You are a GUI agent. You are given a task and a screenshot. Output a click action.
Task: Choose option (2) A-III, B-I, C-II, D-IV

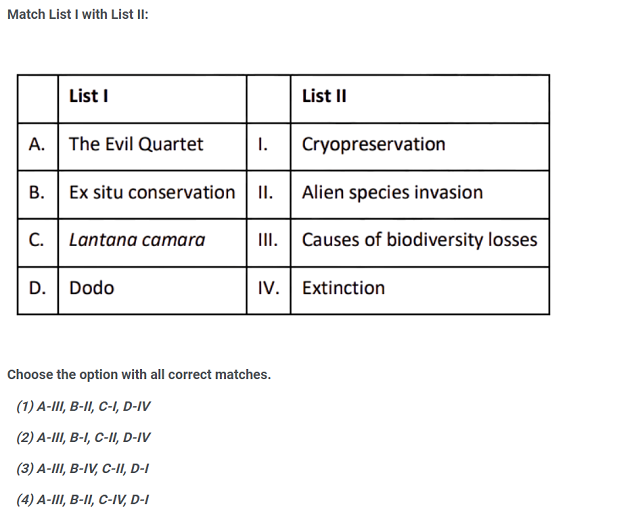pos(84,437)
